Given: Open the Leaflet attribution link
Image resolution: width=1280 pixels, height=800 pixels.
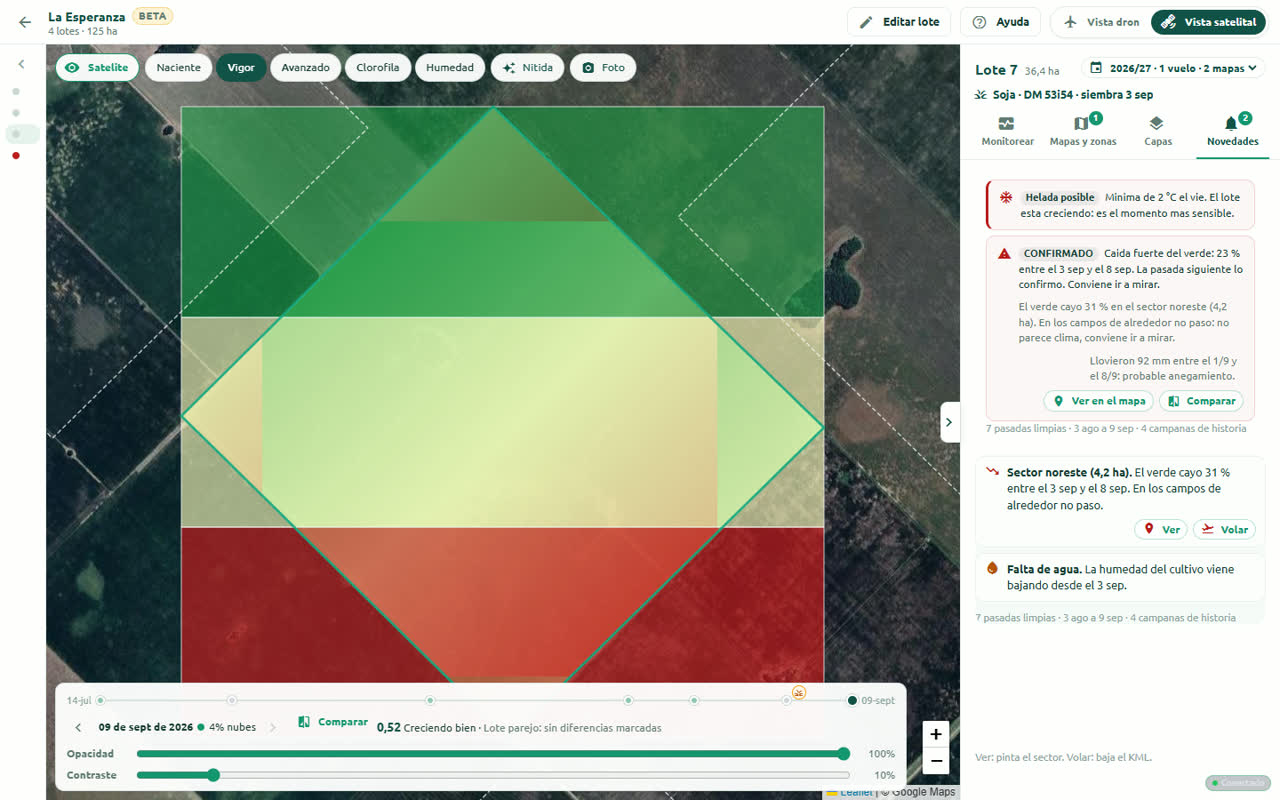Looking at the screenshot, I should click(x=856, y=792).
